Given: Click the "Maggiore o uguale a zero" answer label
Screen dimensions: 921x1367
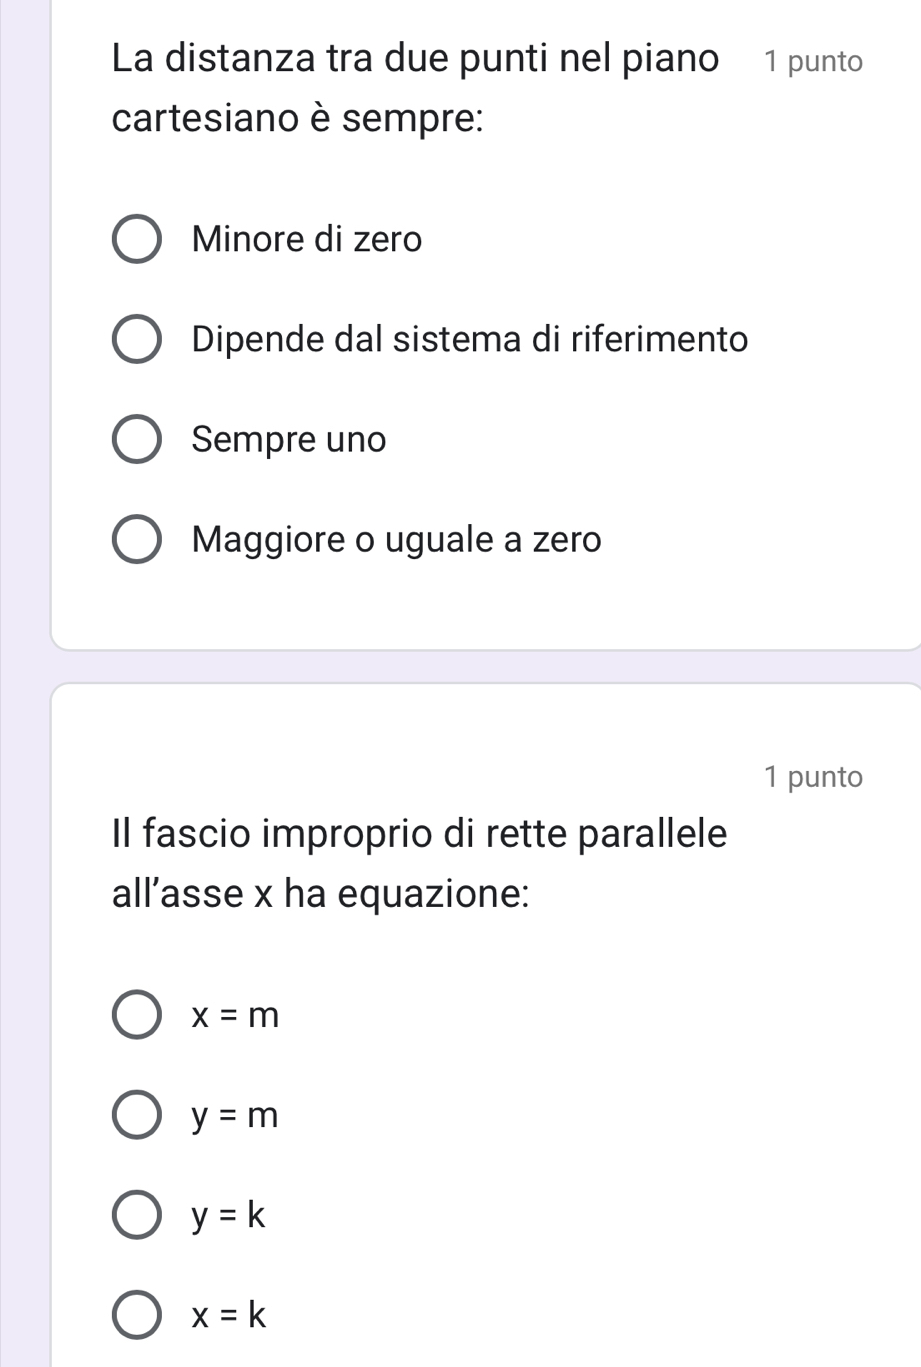Looking at the screenshot, I should point(397,540).
